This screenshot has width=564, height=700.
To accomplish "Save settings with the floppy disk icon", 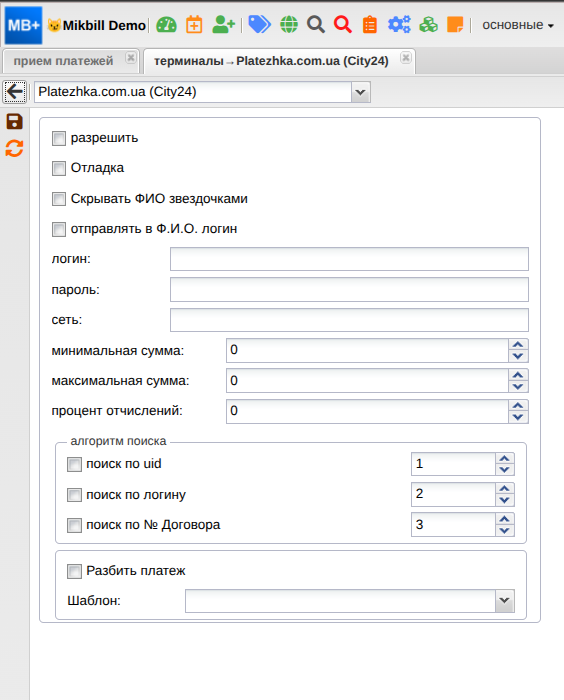I will [x=14, y=121].
